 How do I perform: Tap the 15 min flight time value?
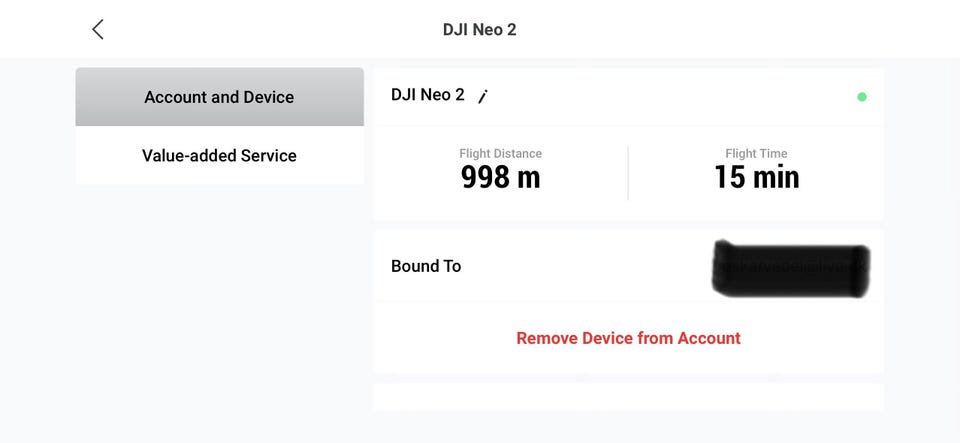pyautogui.click(x=756, y=177)
